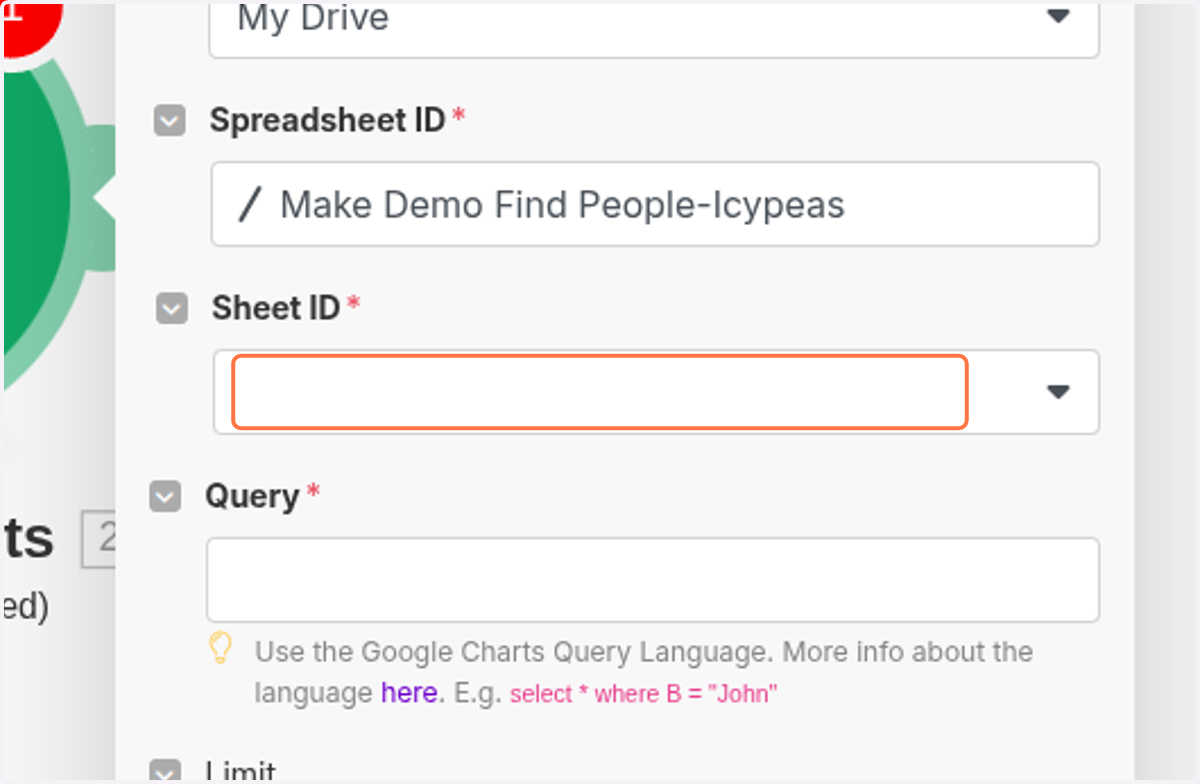
Task: Click the select * where B example code
Action: pos(644,693)
